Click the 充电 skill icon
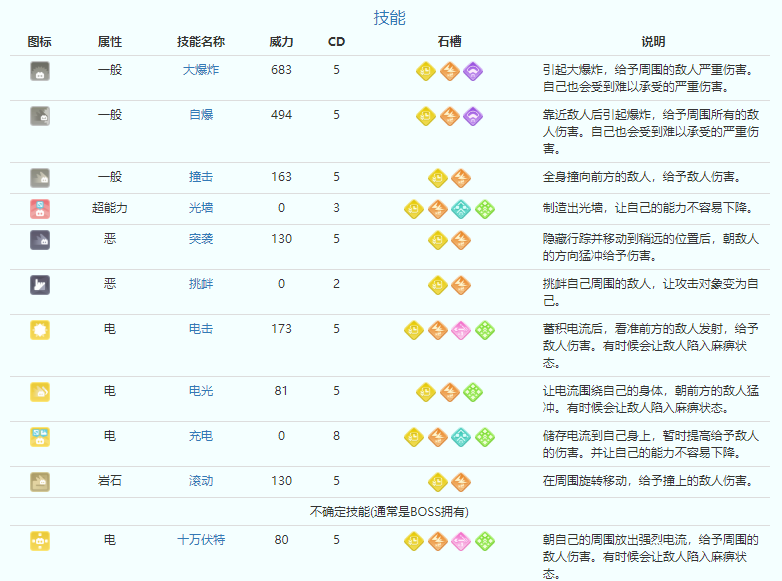The width and height of the screenshot is (782, 581). tap(40, 436)
